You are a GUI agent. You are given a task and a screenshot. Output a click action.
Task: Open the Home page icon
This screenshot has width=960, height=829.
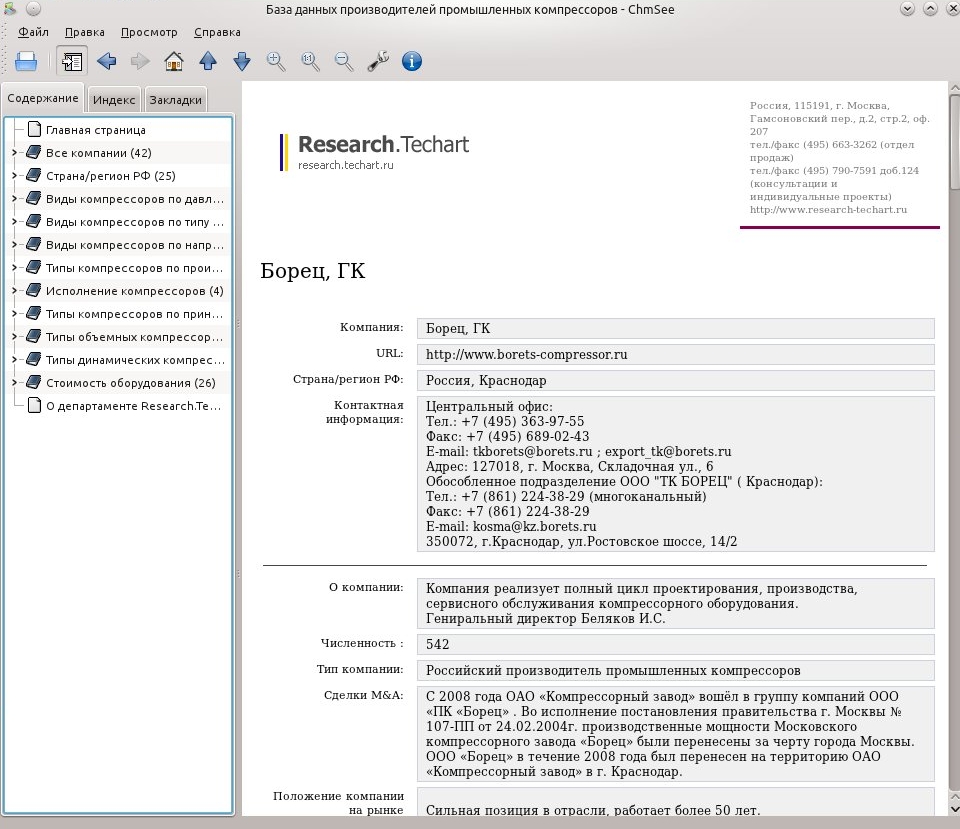(x=174, y=61)
